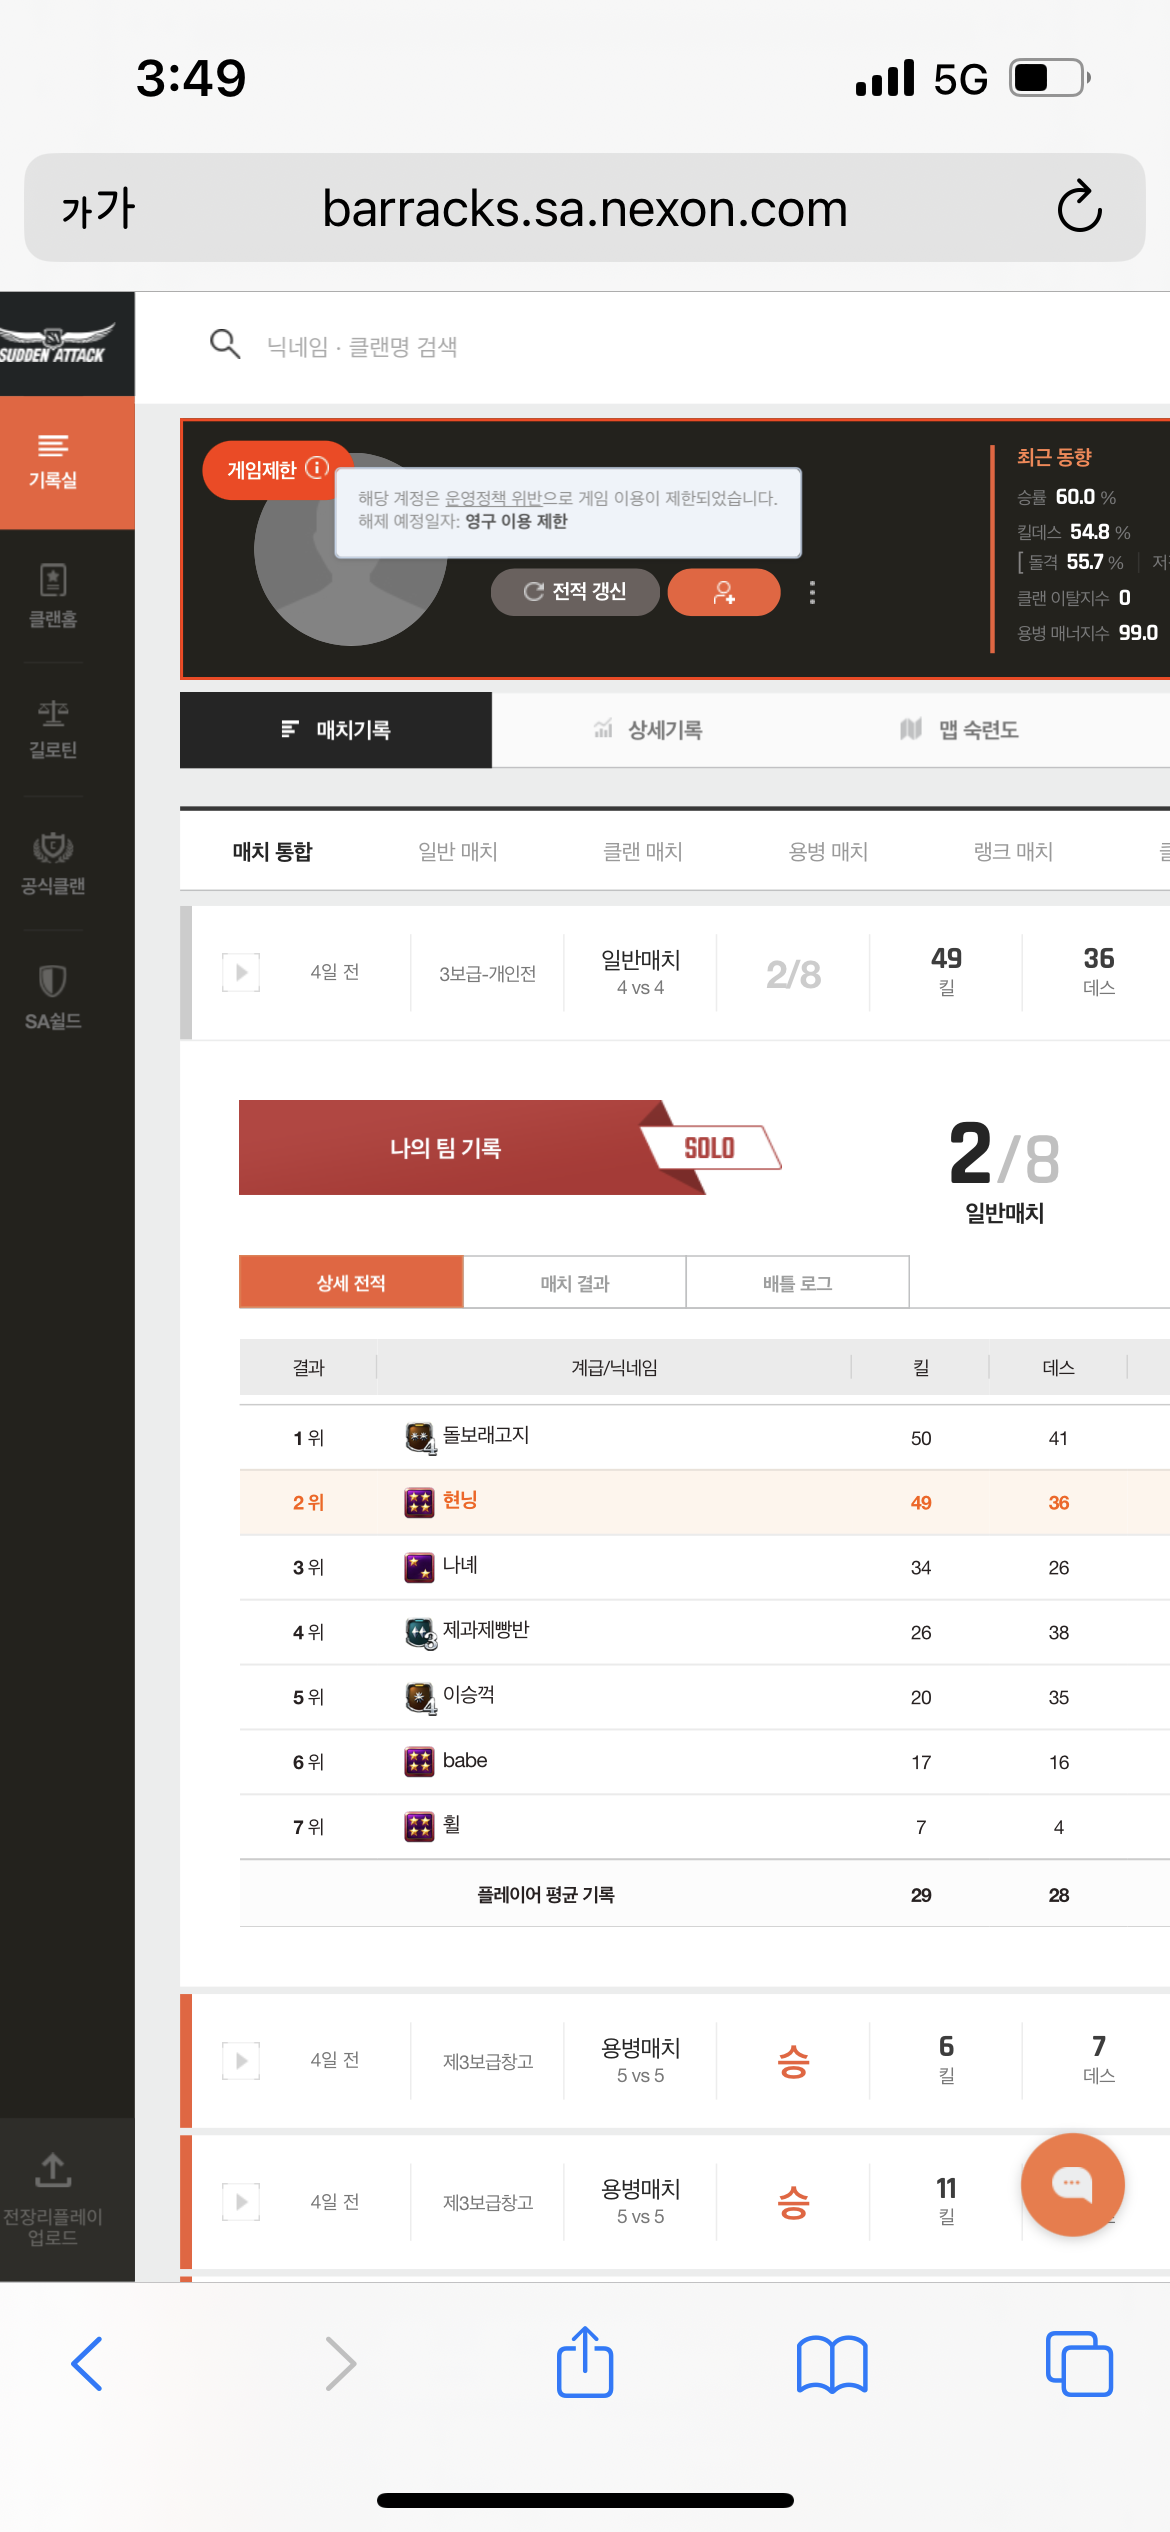Expand the first 제3보급창고 용병매치 row

pos(241,2060)
